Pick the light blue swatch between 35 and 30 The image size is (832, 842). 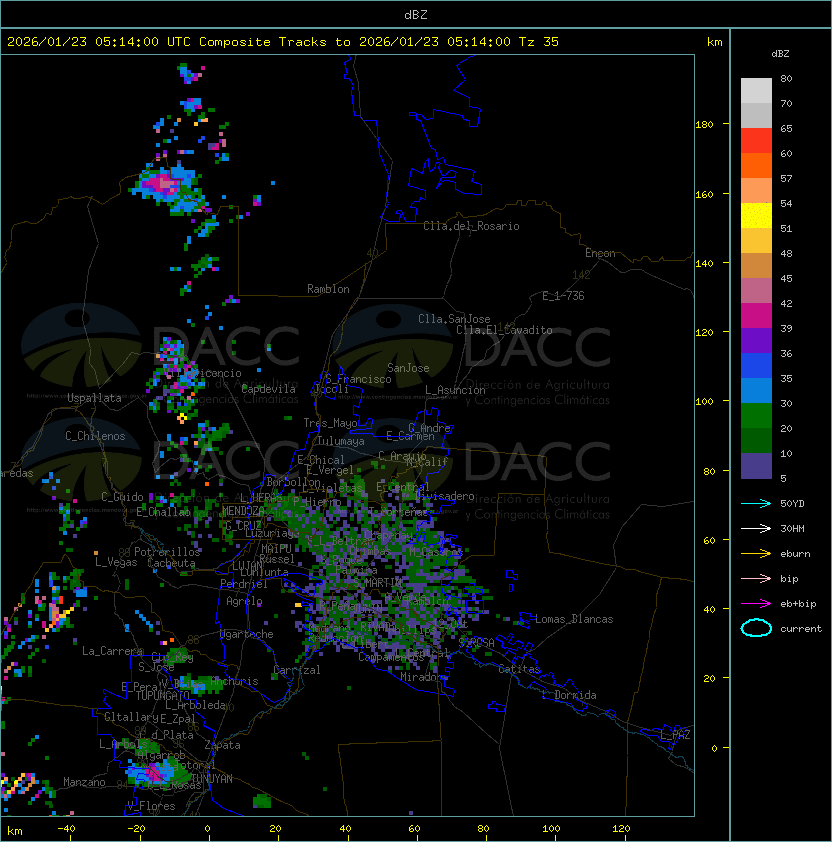coord(756,391)
